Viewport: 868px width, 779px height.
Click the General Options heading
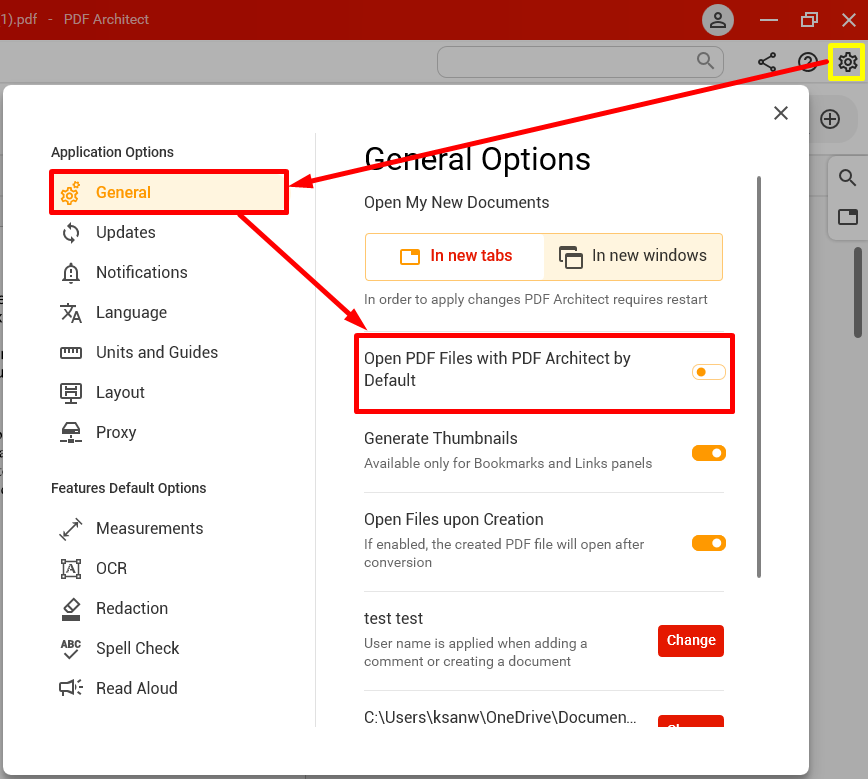click(477, 159)
